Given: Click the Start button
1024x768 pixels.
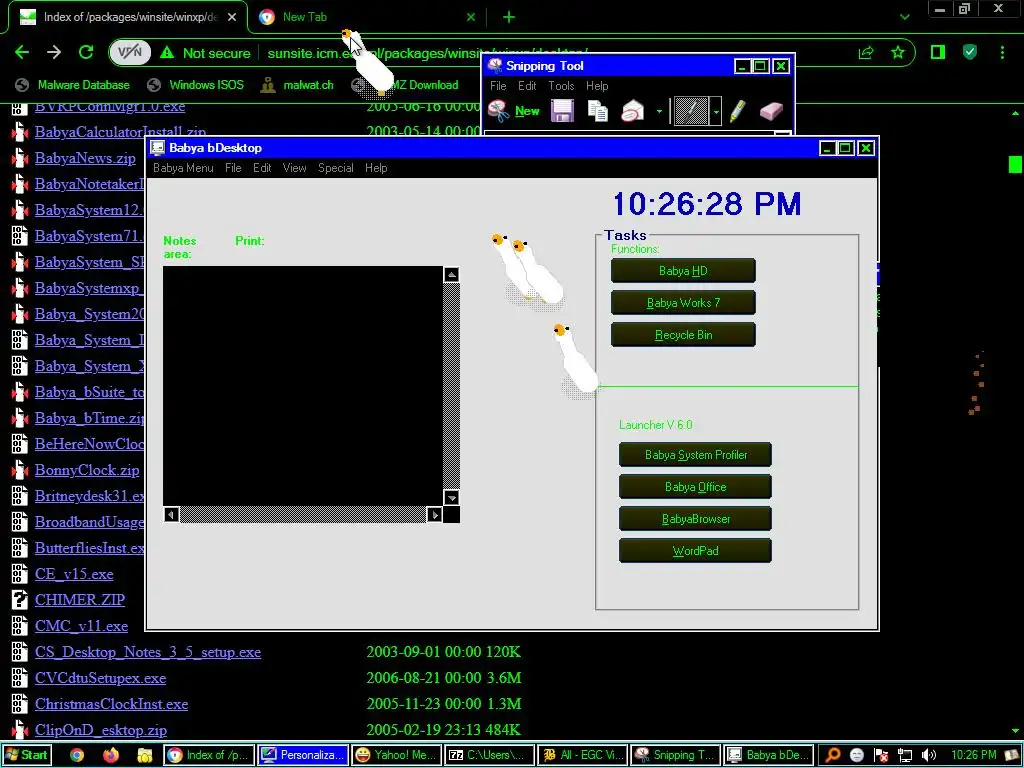Looking at the screenshot, I should pyautogui.click(x=25, y=755).
